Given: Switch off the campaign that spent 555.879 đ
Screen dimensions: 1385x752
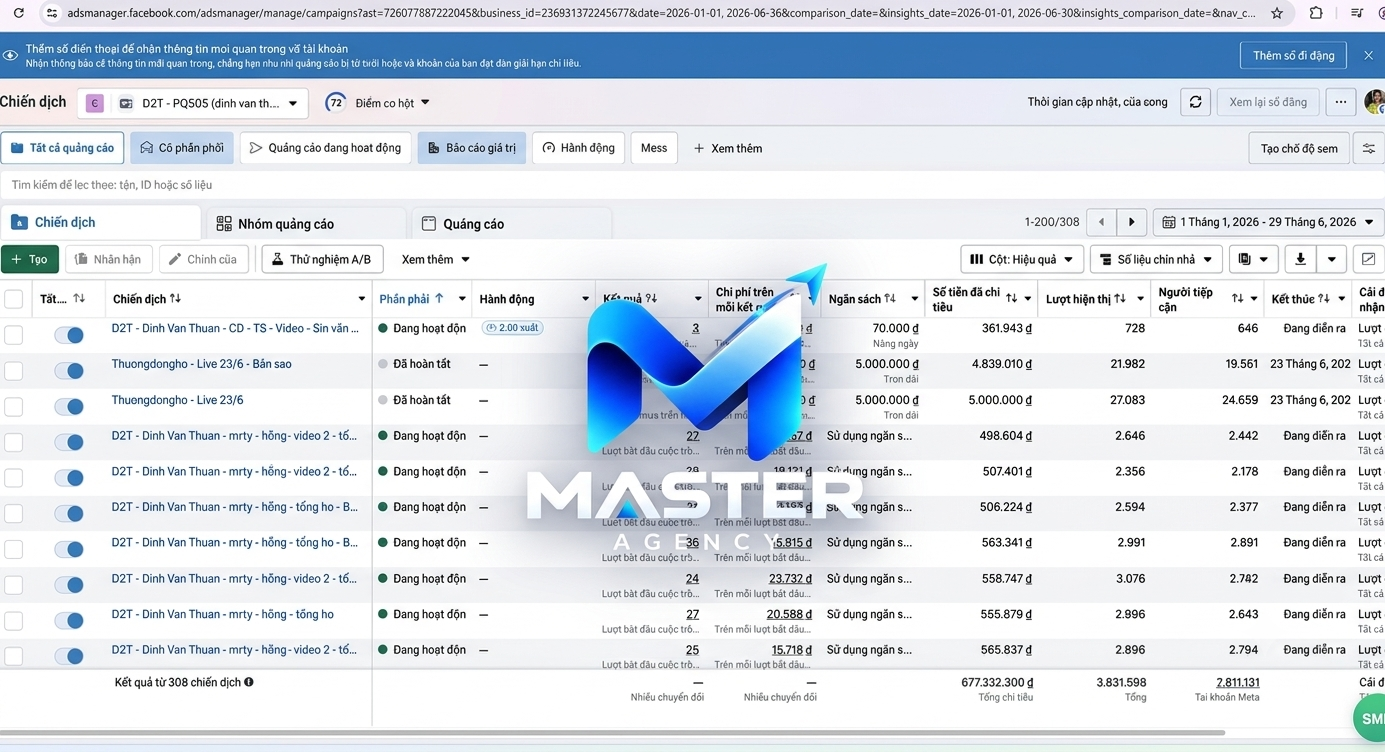Looking at the screenshot, I should click(x=69, y=621).
